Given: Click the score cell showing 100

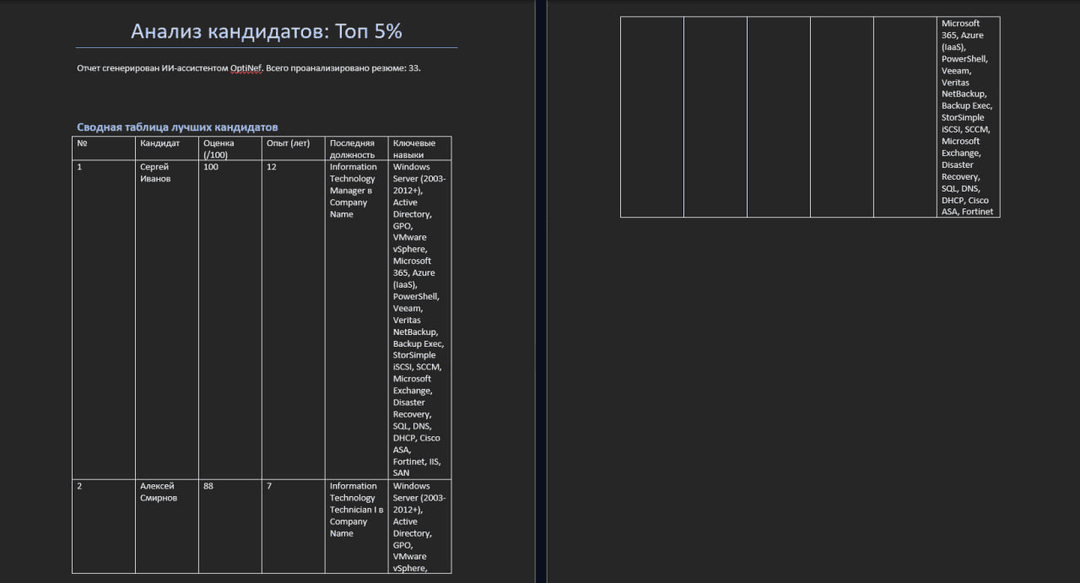Looking at the screenshot, I should click(x=211, y=167).
